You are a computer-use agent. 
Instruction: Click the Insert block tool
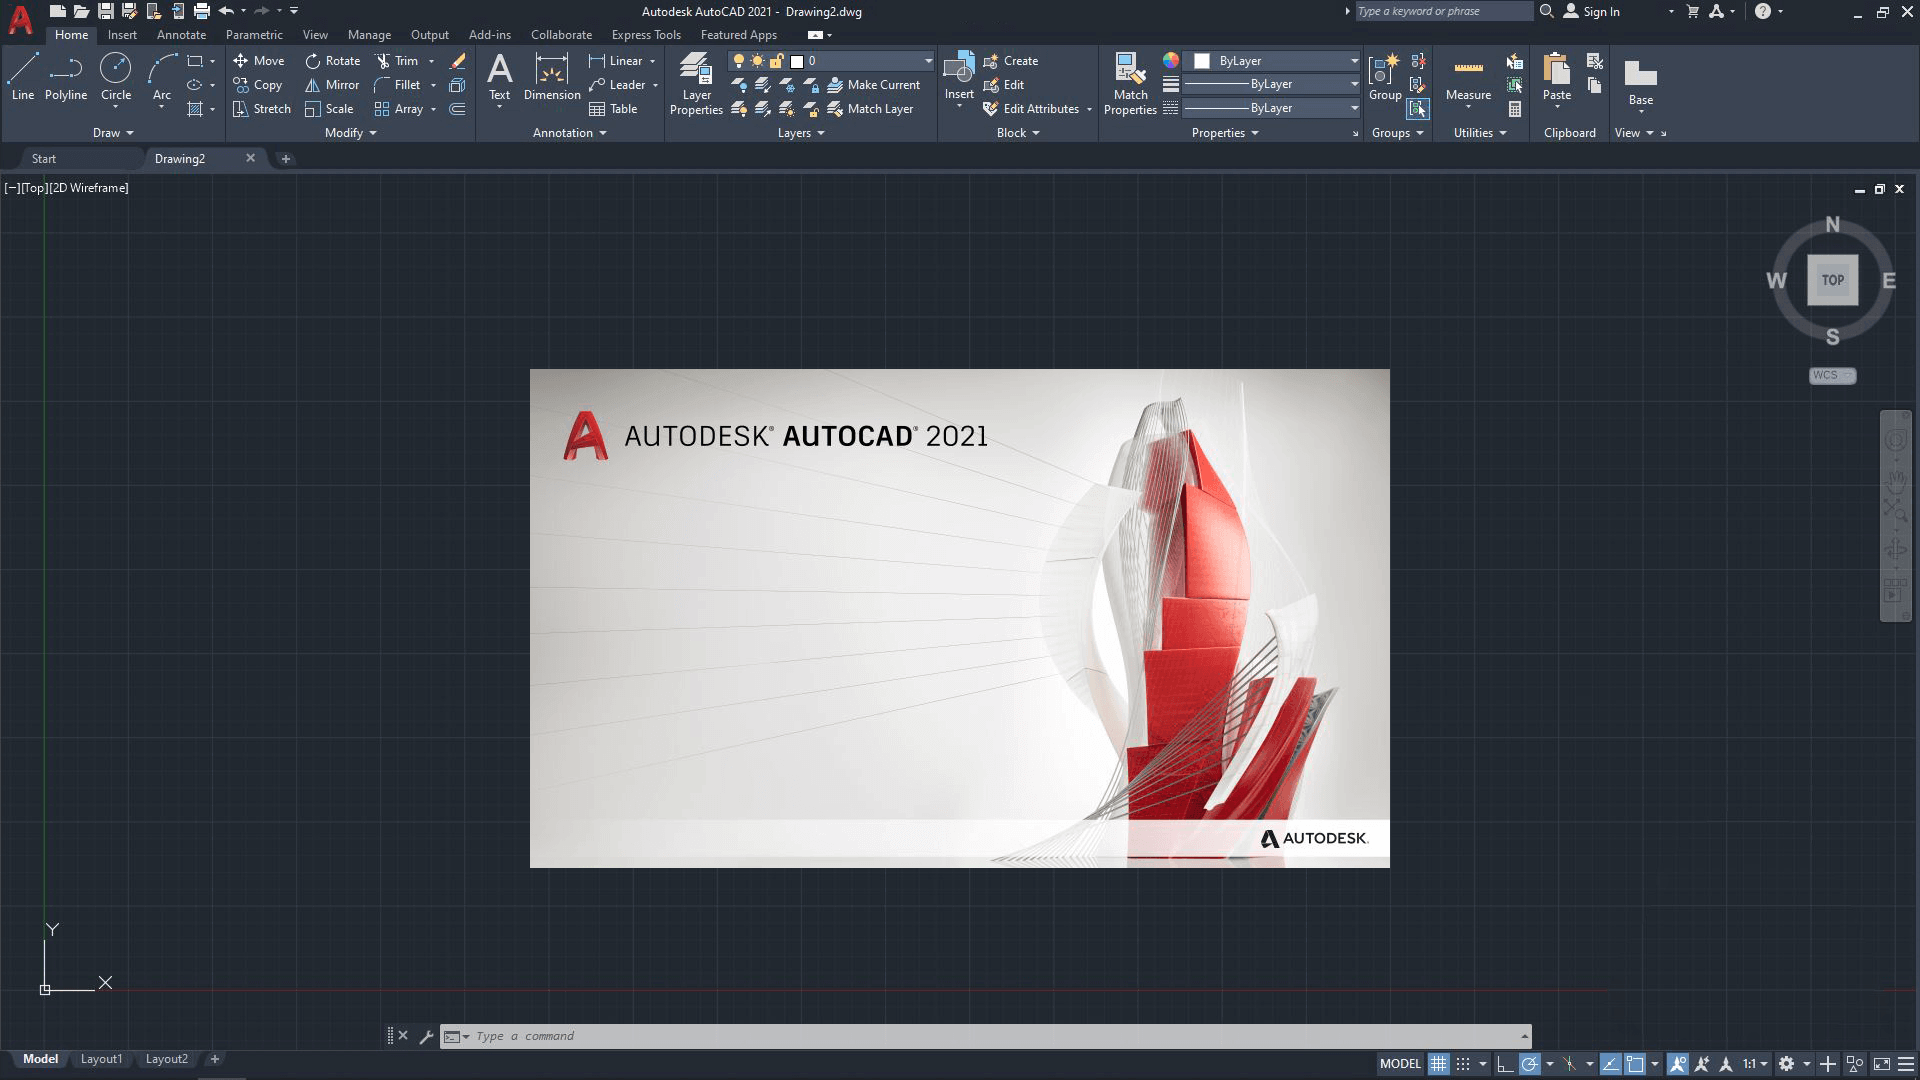point(959,75)
